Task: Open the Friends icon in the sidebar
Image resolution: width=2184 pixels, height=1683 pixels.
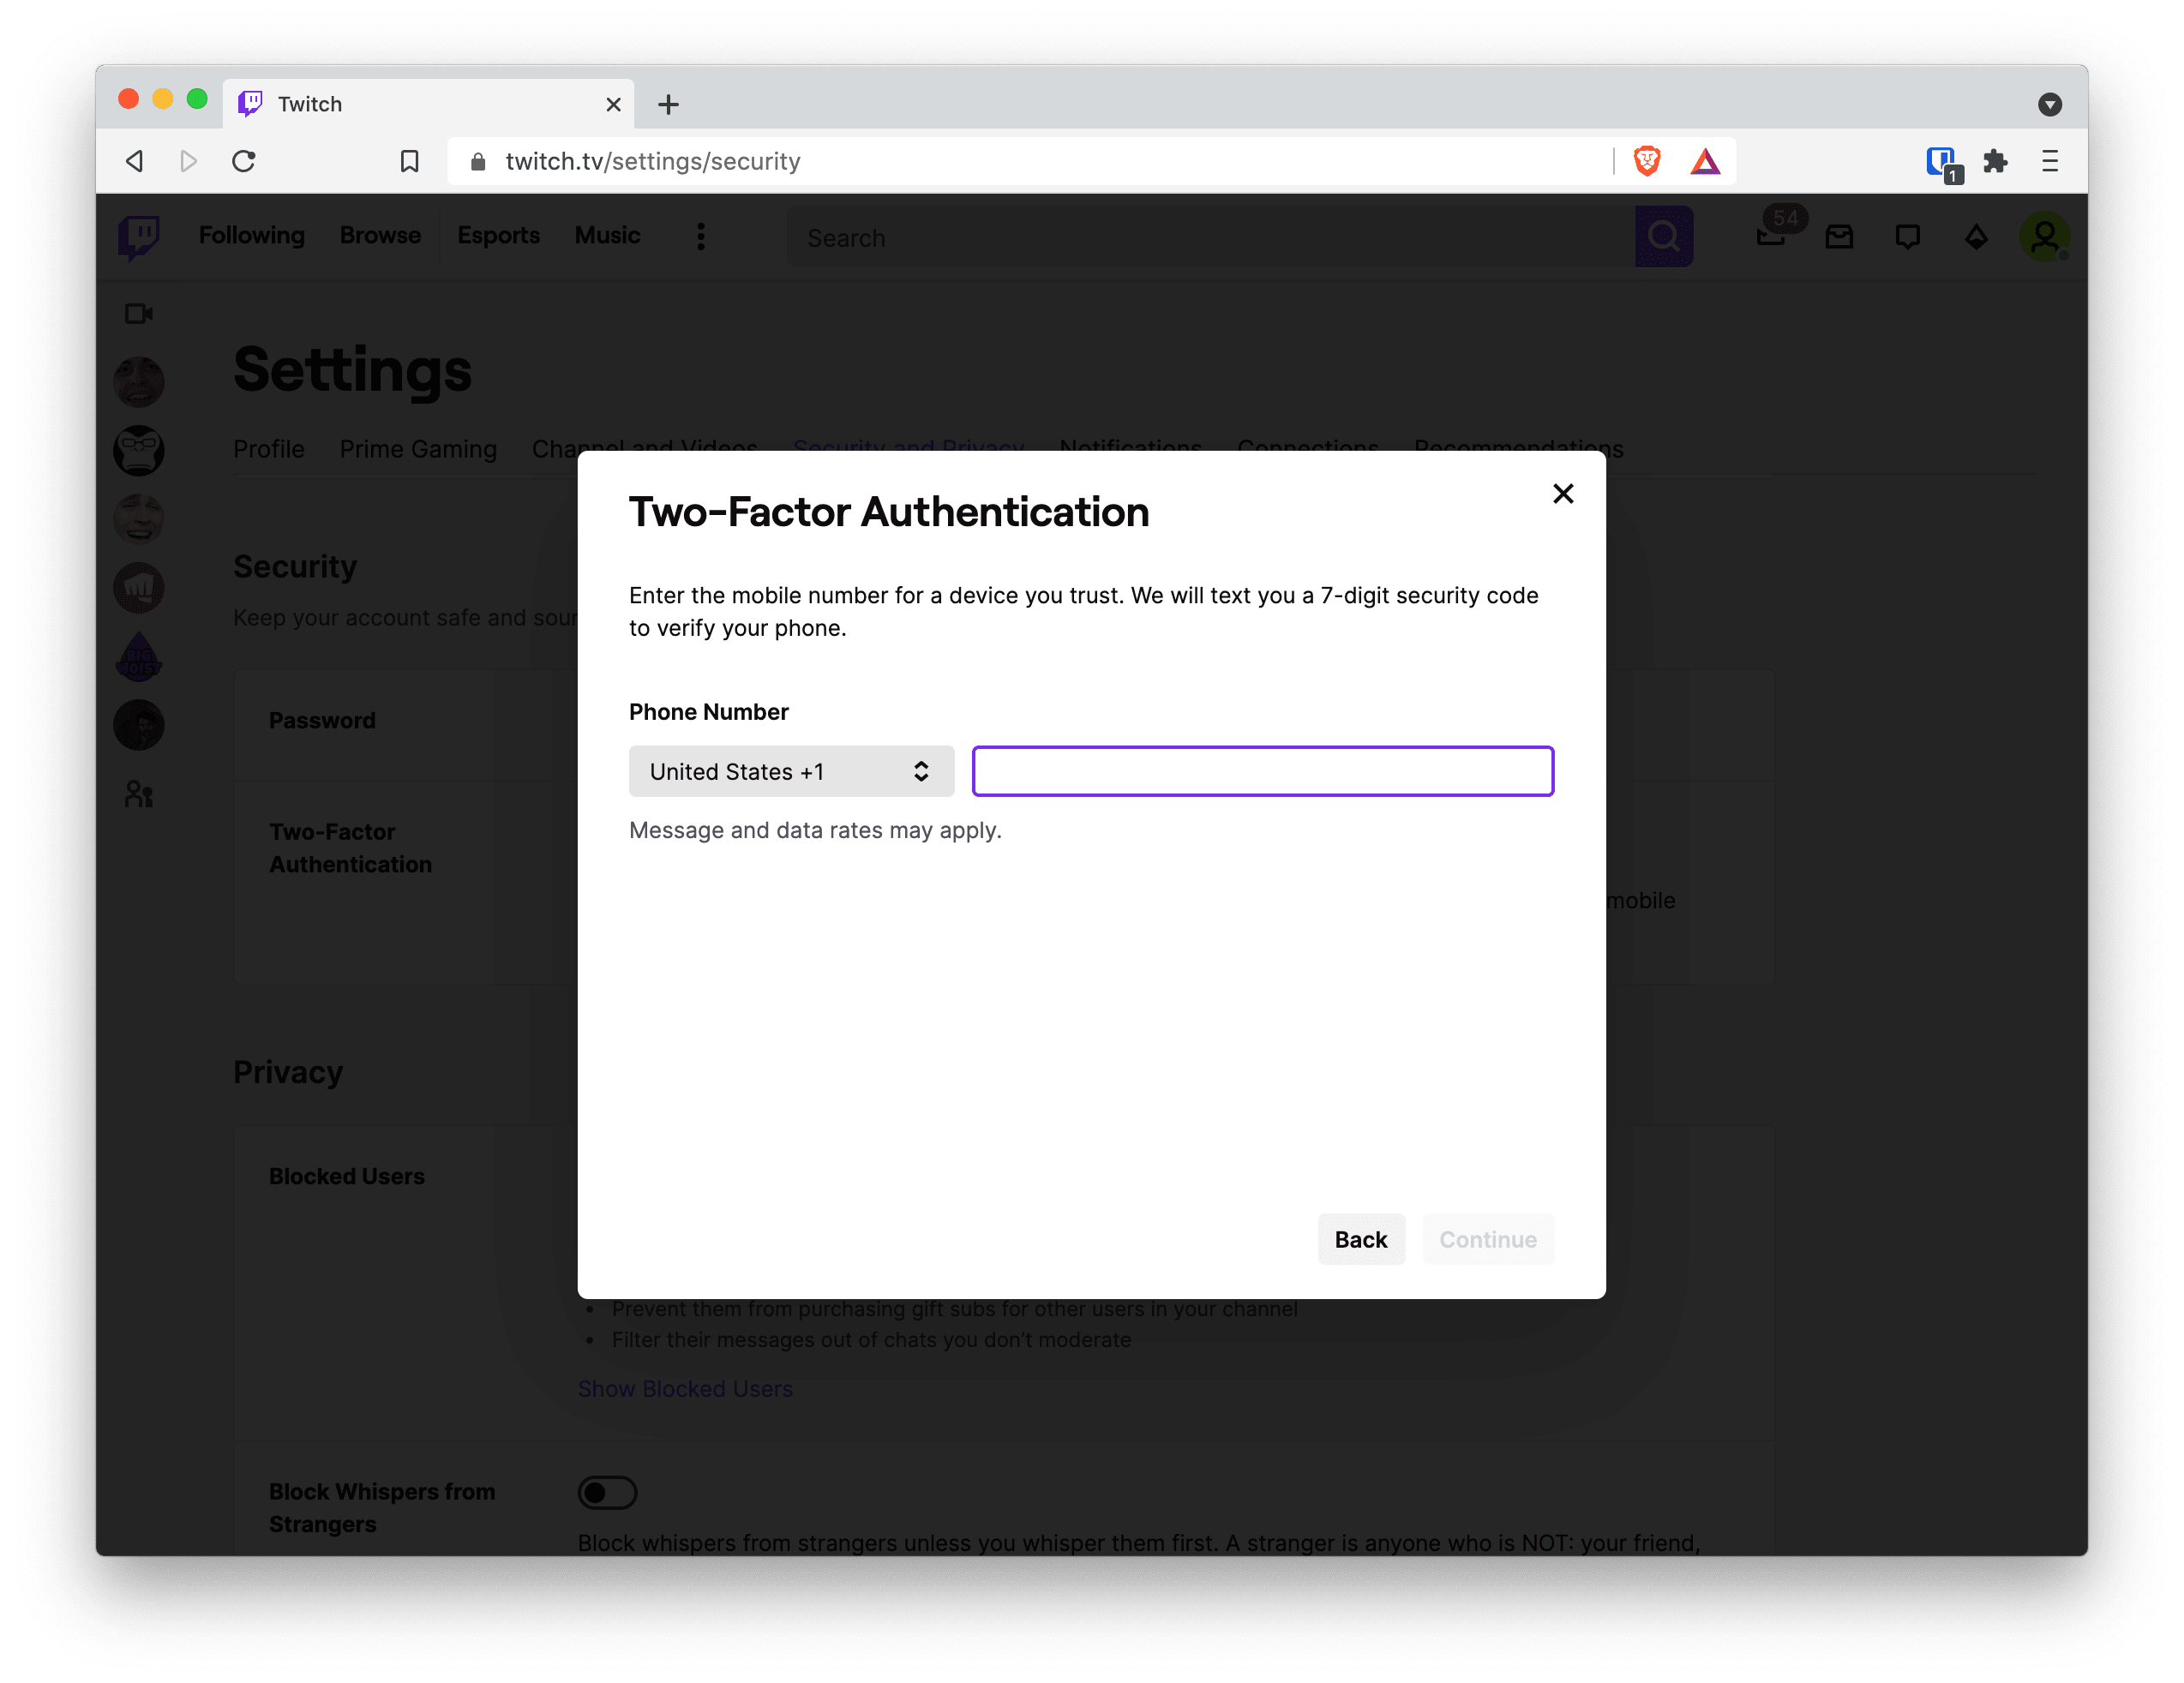Action: [139, 793]
